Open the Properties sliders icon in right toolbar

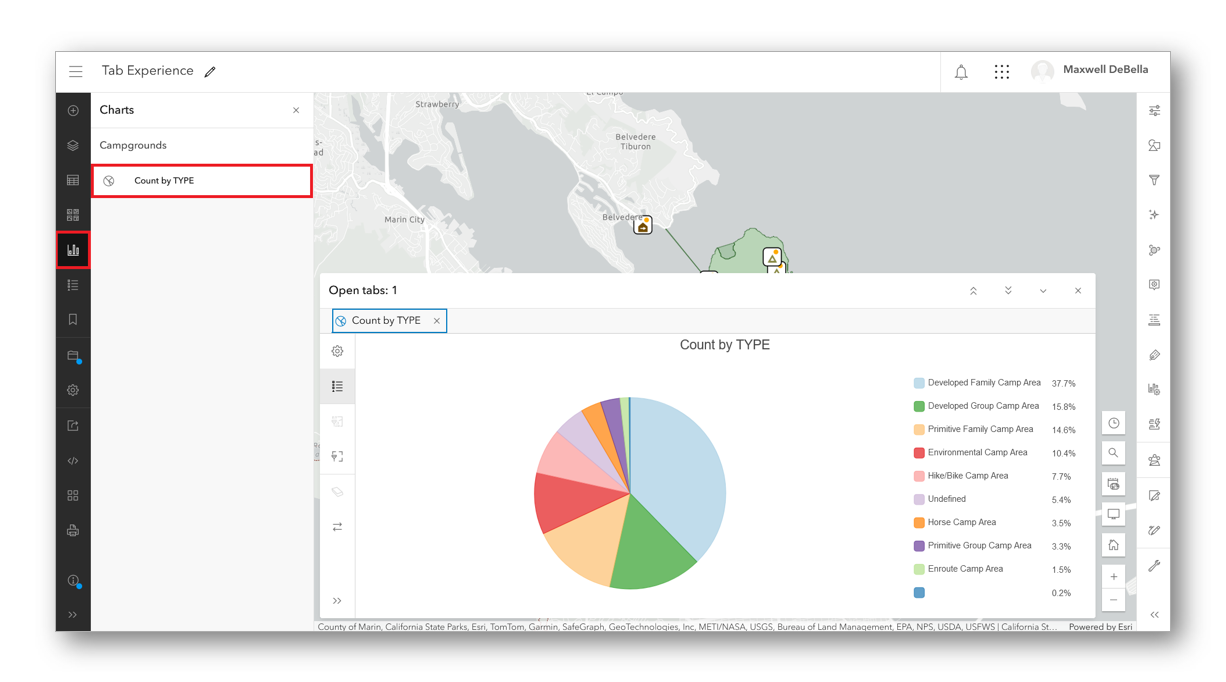pos(1154,111)
